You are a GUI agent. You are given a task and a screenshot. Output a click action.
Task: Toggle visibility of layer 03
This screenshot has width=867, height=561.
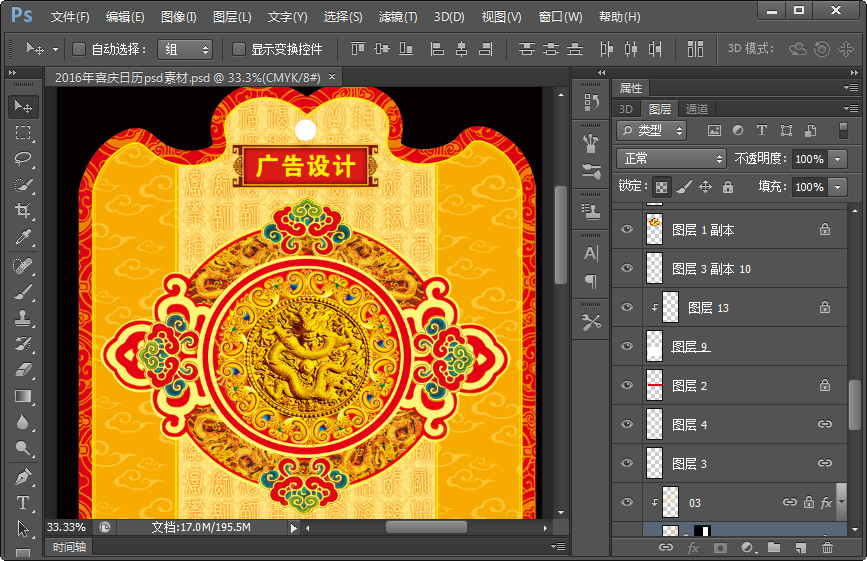[626, 502]
